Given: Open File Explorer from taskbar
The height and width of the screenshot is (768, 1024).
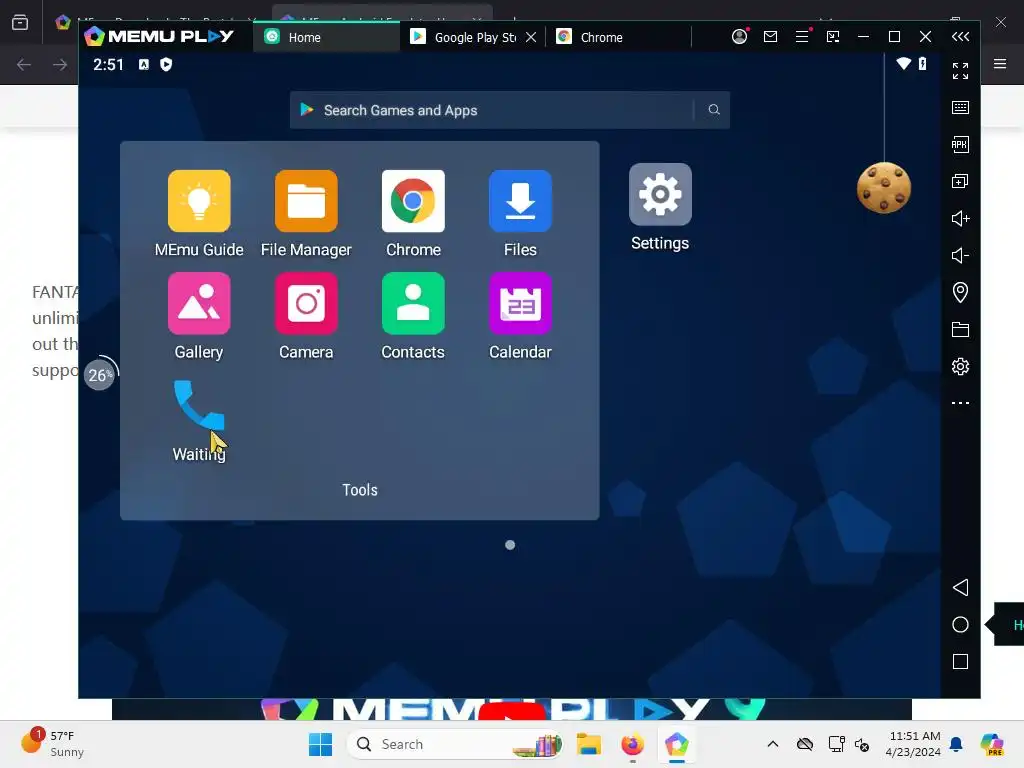Looking at the screenshot, I should tap(588, 744).
